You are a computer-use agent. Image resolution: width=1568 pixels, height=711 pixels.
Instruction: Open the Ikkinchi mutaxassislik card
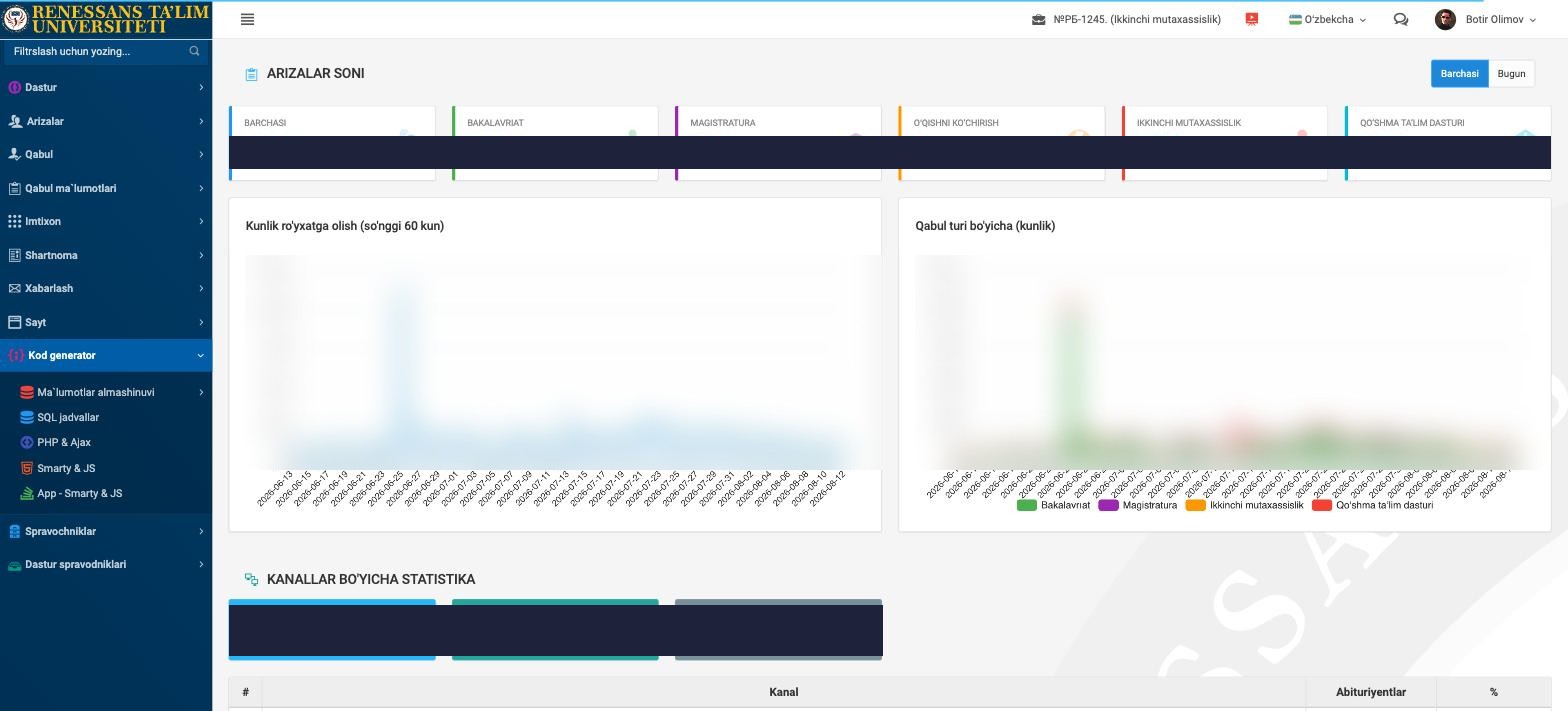(x=1224, y=143)
